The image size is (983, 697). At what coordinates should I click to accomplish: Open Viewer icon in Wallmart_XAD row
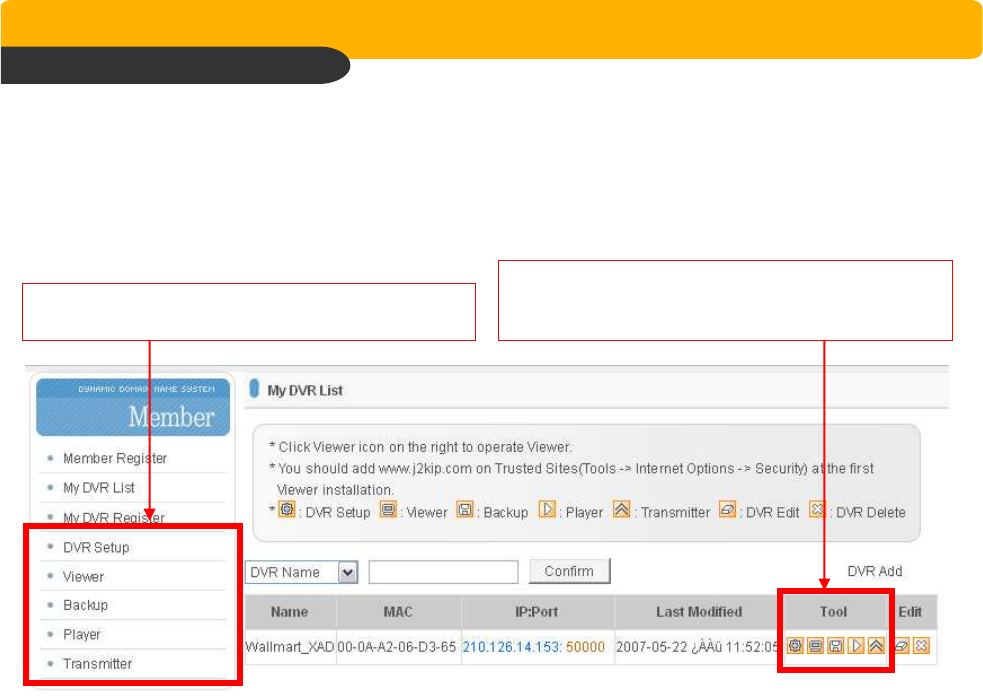(x=815, y=645)
